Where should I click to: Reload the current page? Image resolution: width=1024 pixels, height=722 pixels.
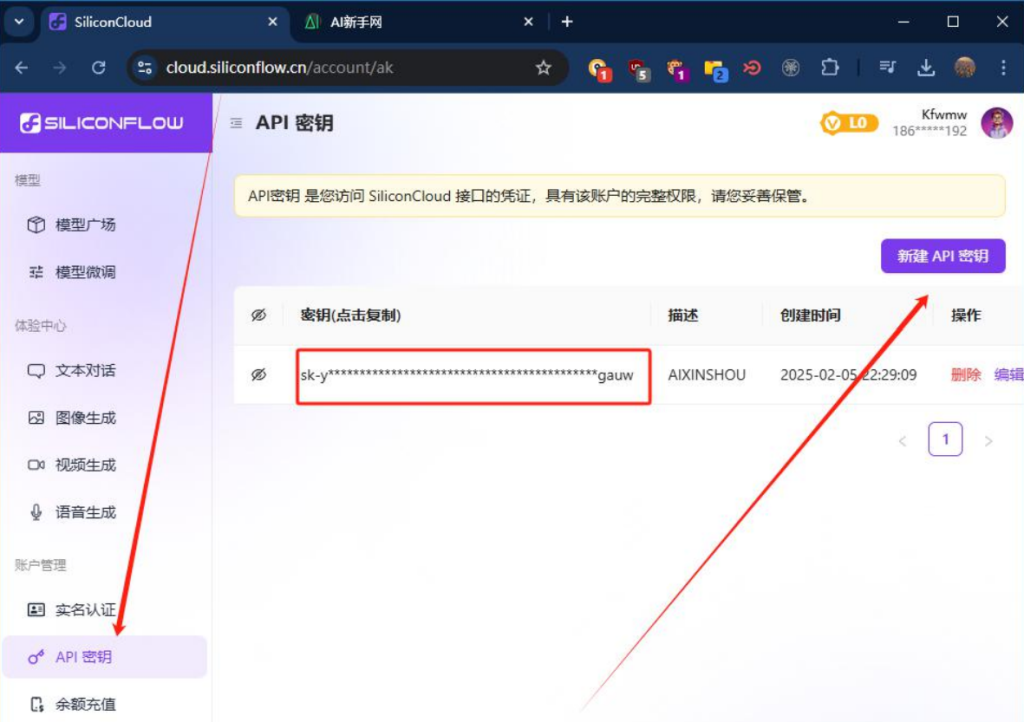tap(99, 67)
